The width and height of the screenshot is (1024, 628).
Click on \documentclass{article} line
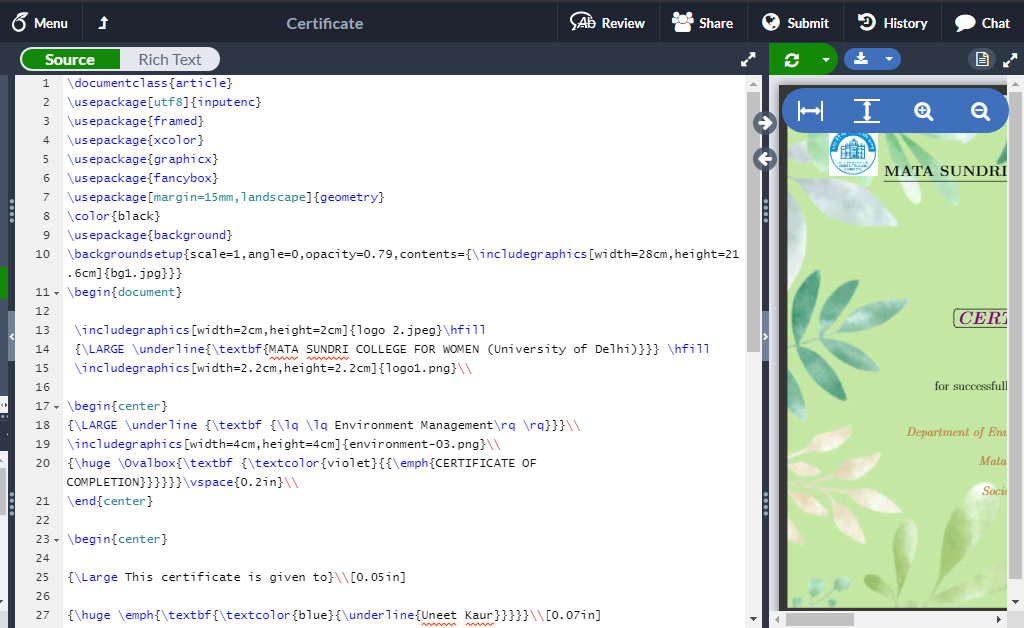click(150, 83)
